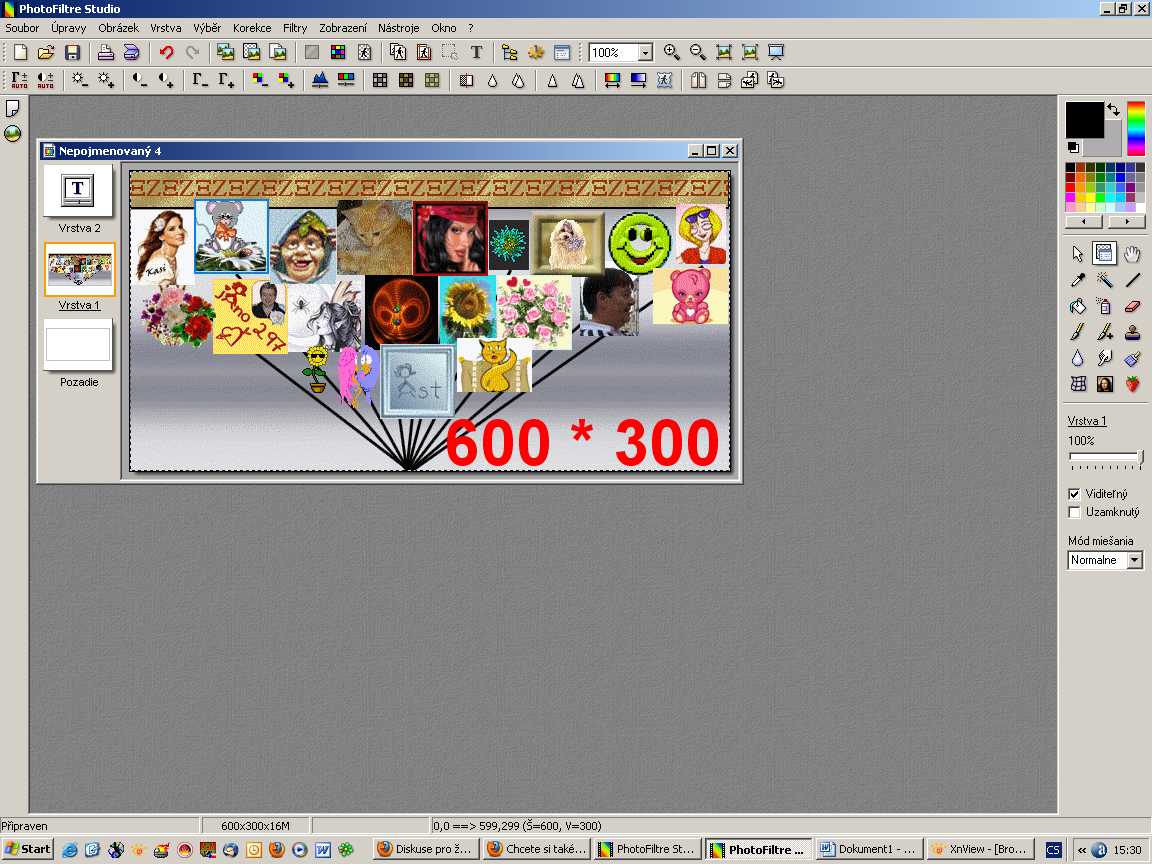This screenshot has height=864, width=1152.
Task: Click the Zoom in magnifier icon
Action: (671, 52)
